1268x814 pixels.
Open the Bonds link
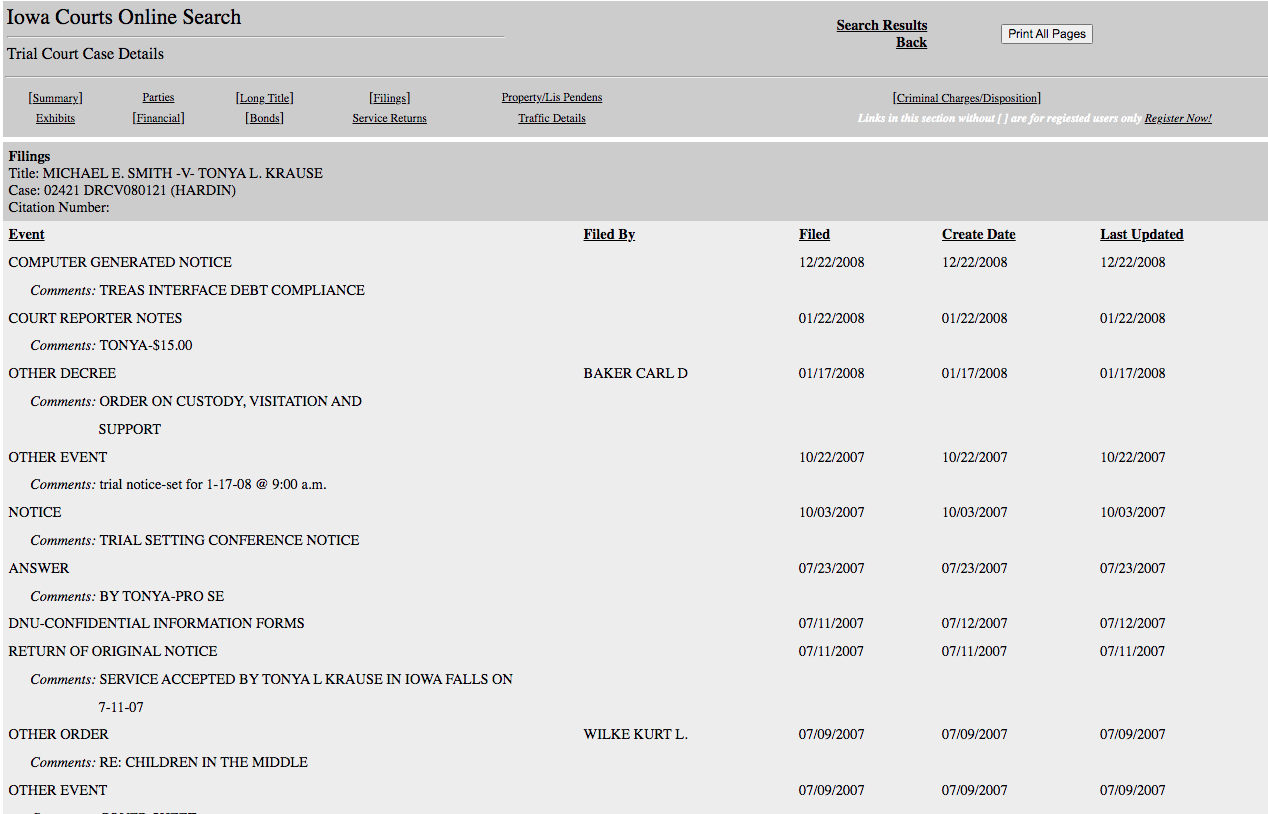point(265,118)
